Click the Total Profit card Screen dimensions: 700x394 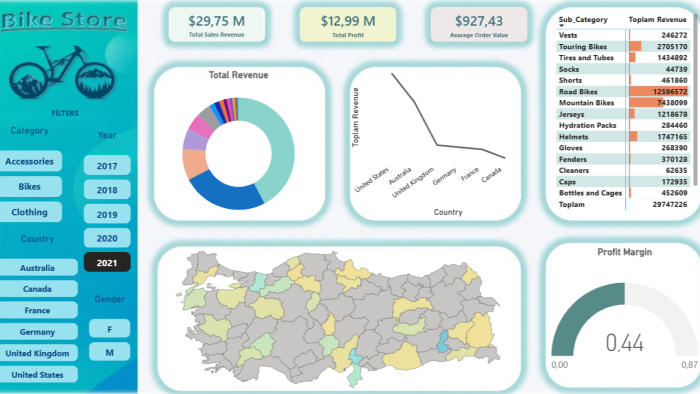[x=348, y=25]
